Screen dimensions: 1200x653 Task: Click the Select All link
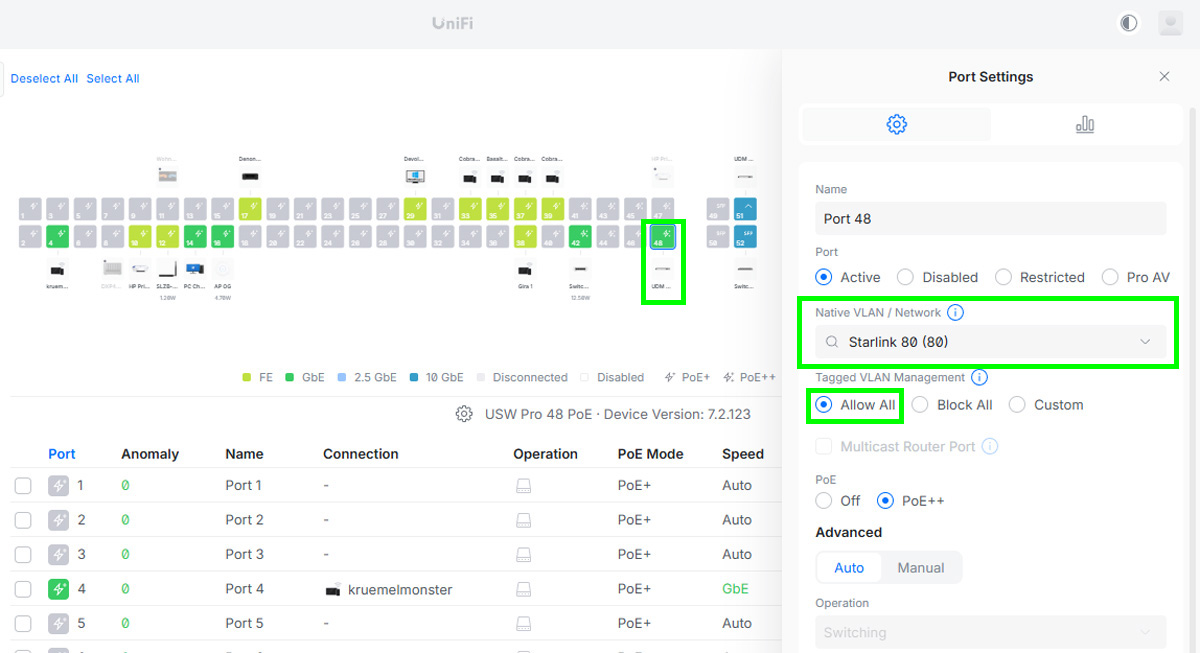(113, 79)
